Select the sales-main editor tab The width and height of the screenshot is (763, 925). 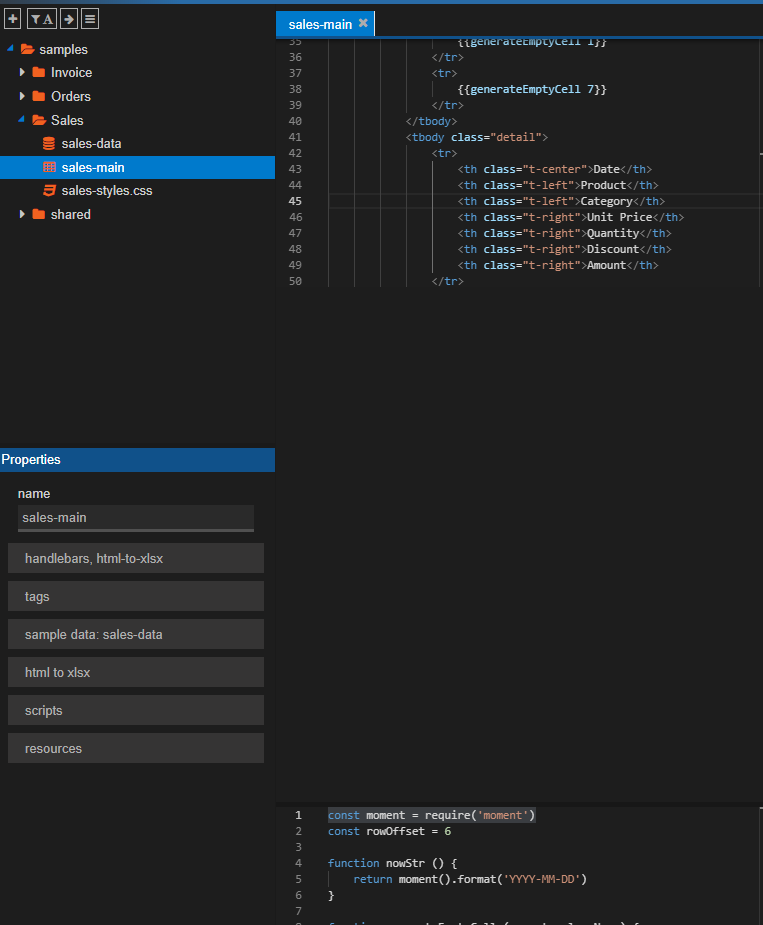point(320,22)
